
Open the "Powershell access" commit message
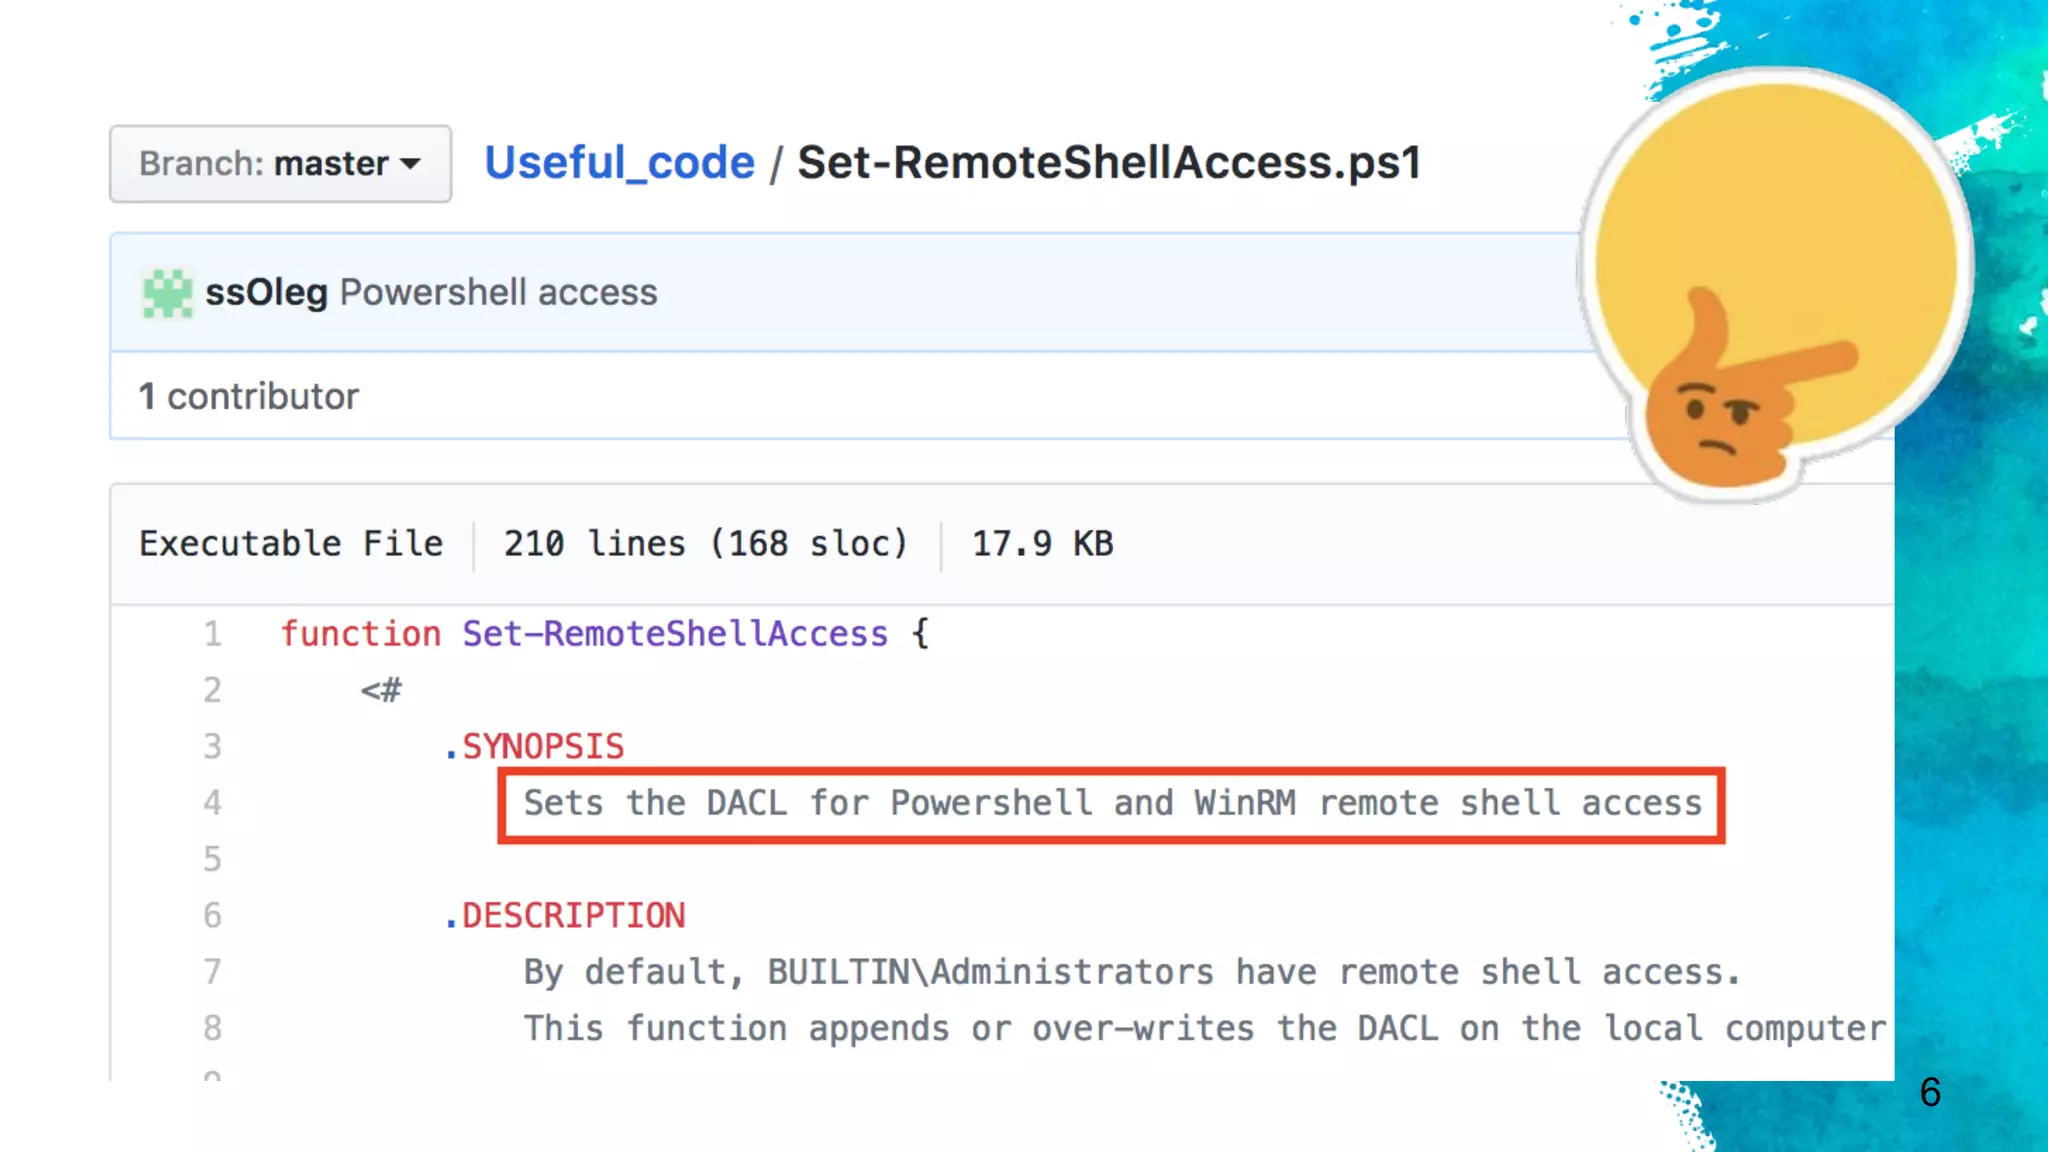point(498,292)
